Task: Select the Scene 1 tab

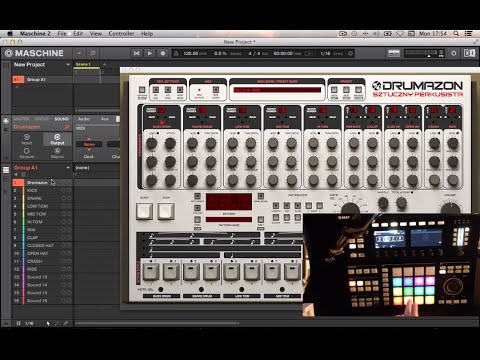Action: [82, 64]
